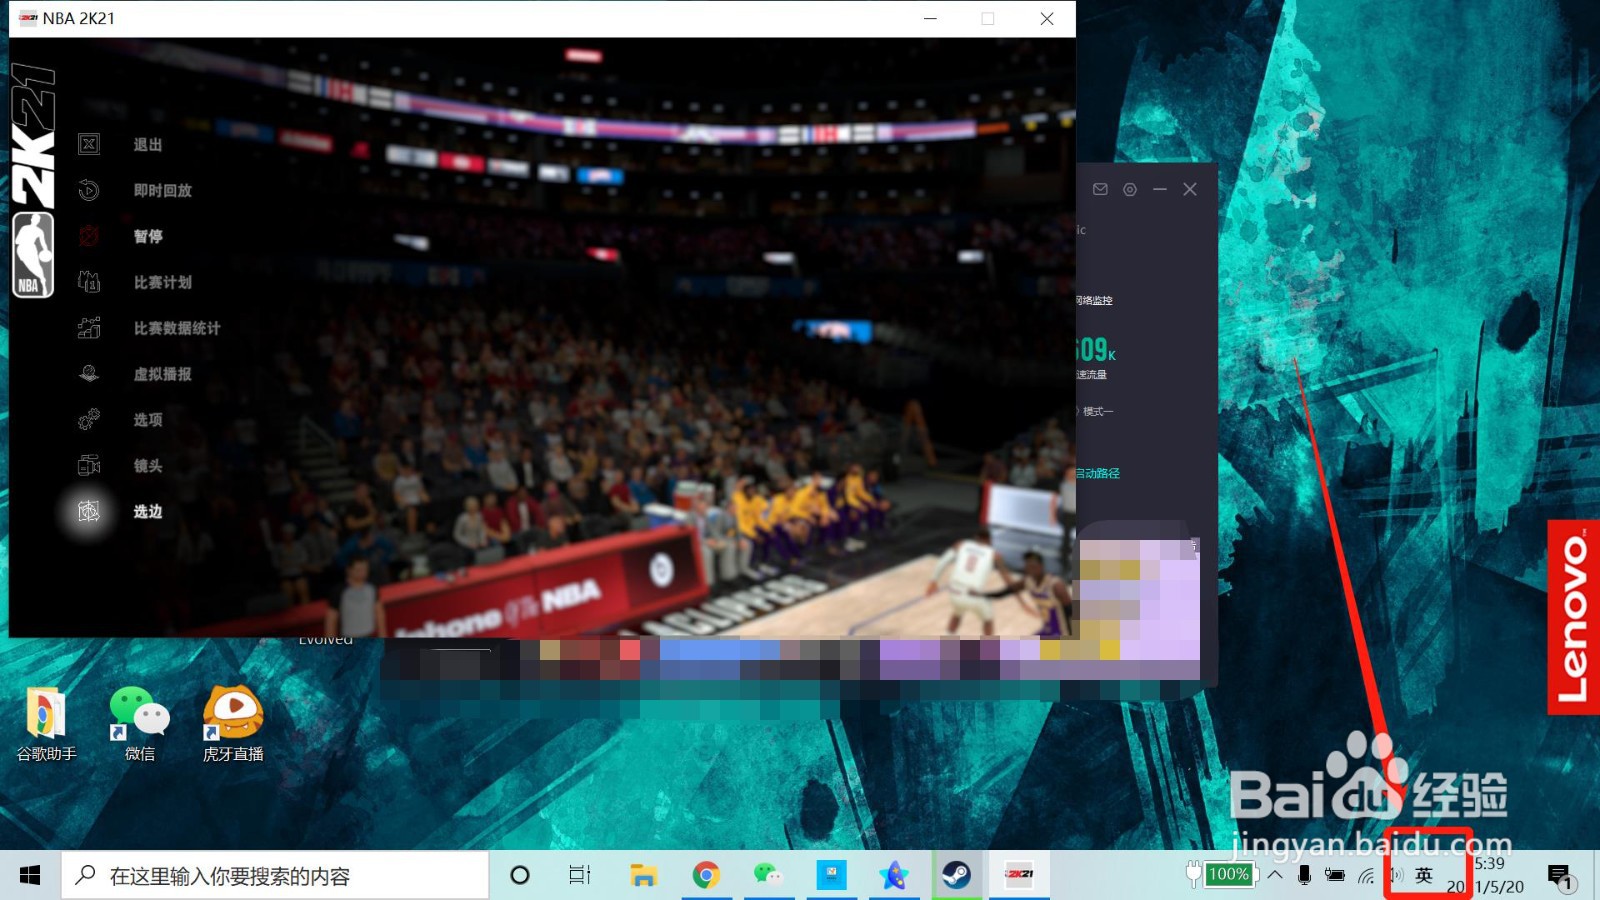Open File Explorer from the taskbar
This screenshot has height=900, width=1600.
[643, 876]
